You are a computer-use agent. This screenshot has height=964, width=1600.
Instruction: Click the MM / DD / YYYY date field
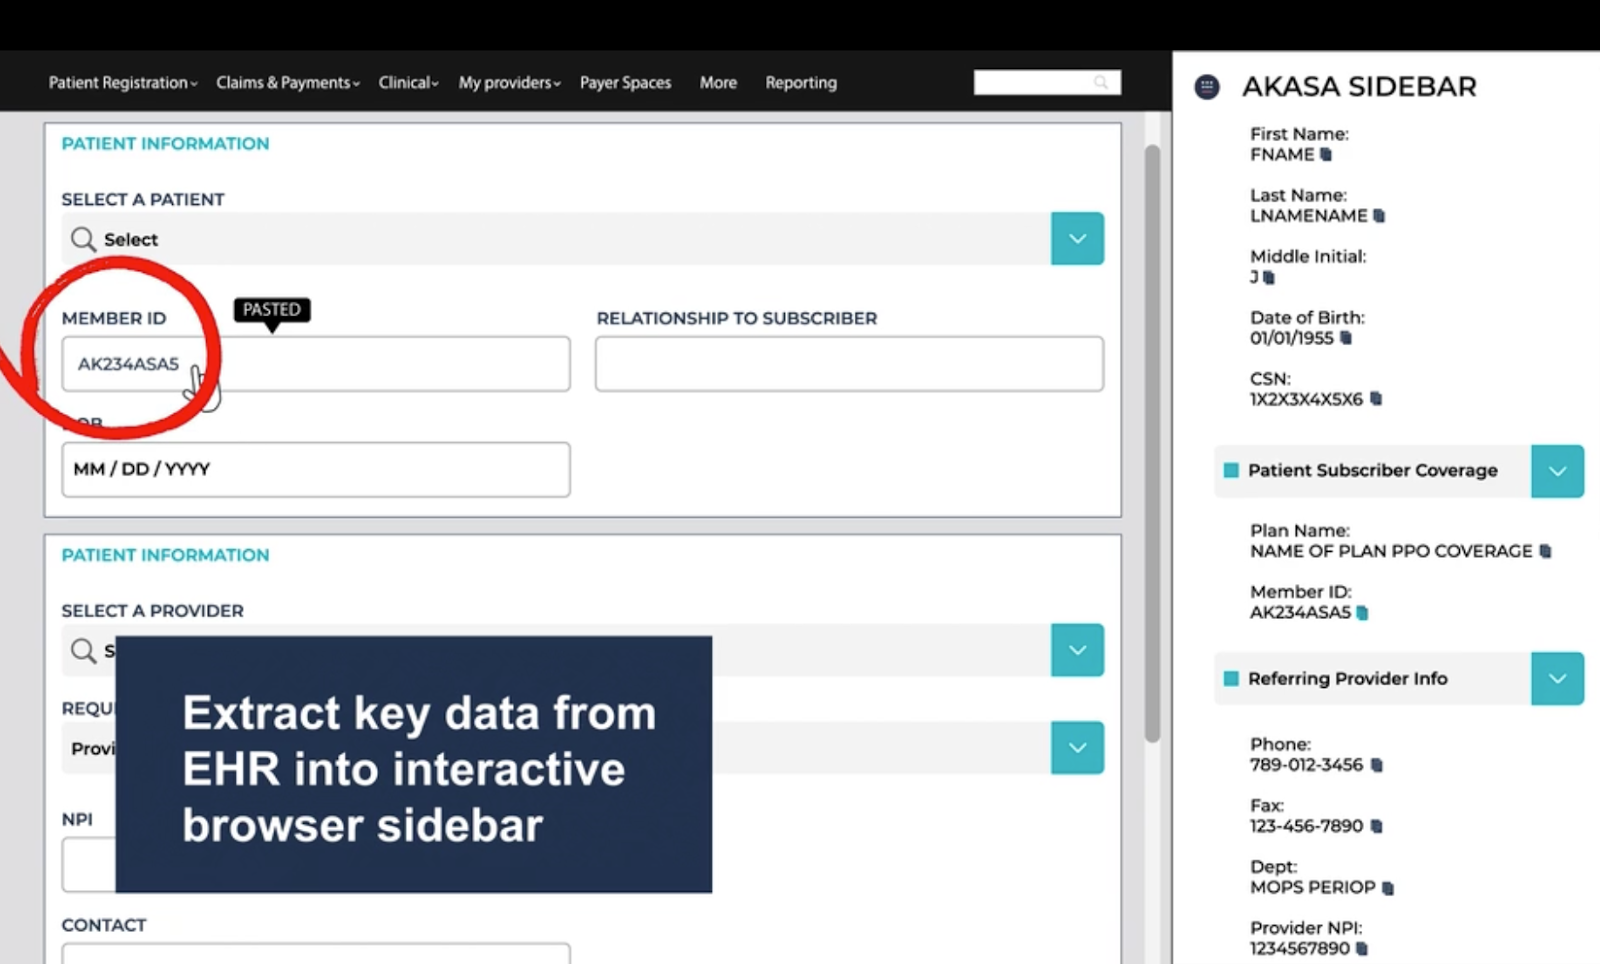(316, 470)
